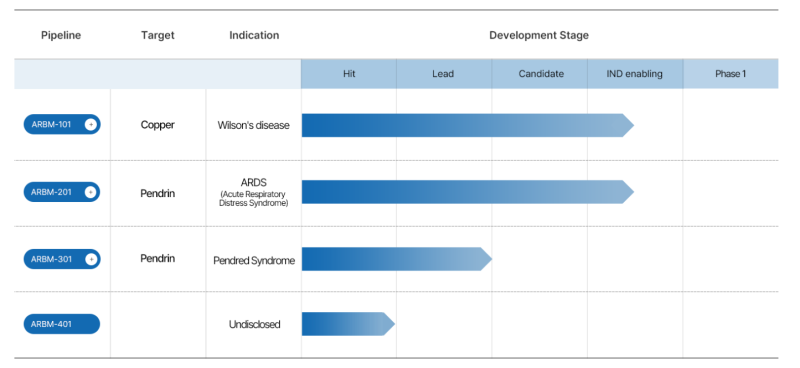The height and width of the screenshot is (368, 800).
Task: Click the ARBM-101 pipeline label
Action: coord(51,125)
